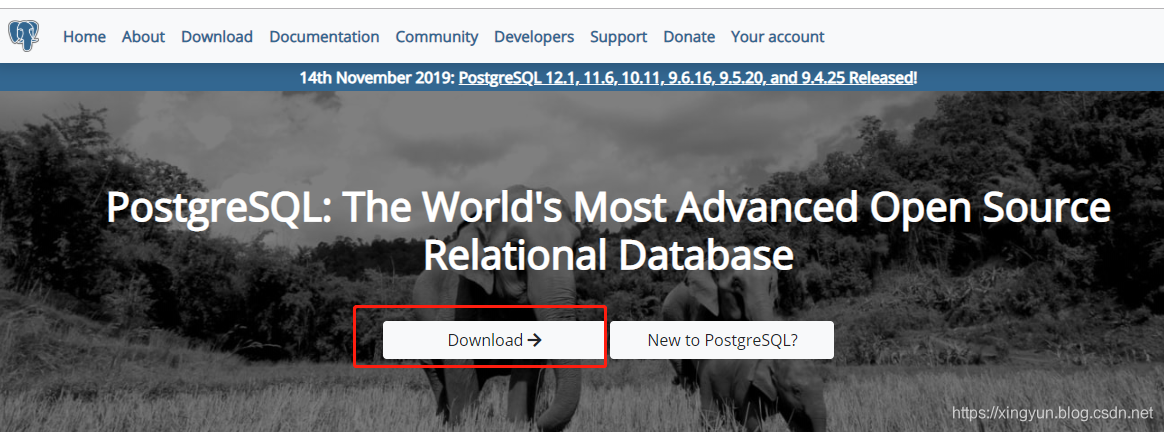Open the Developers nav link
Screen dimensions: 1164x432
(x=534, y=36)
